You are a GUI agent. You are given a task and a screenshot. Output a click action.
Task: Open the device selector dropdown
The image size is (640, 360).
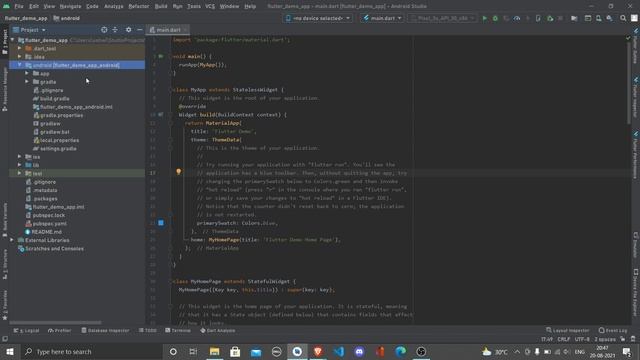[318, 18]
